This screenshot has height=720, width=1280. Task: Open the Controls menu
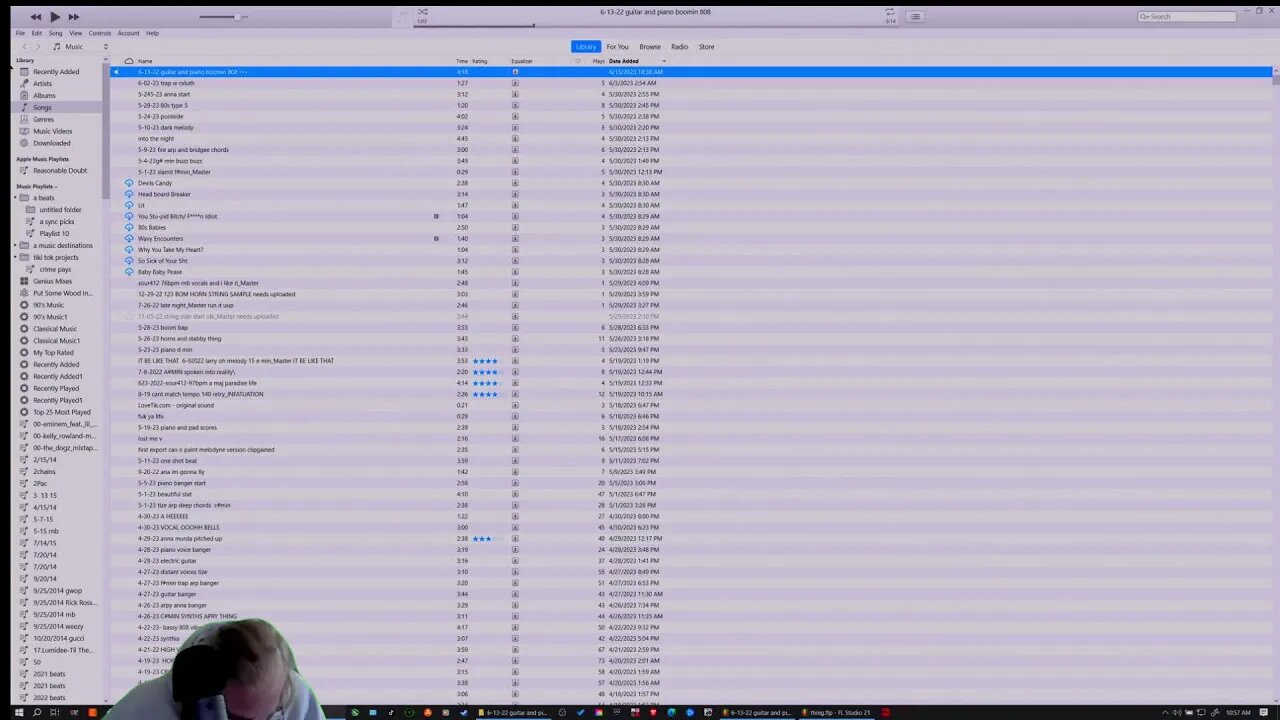click(x=100, y=33)
